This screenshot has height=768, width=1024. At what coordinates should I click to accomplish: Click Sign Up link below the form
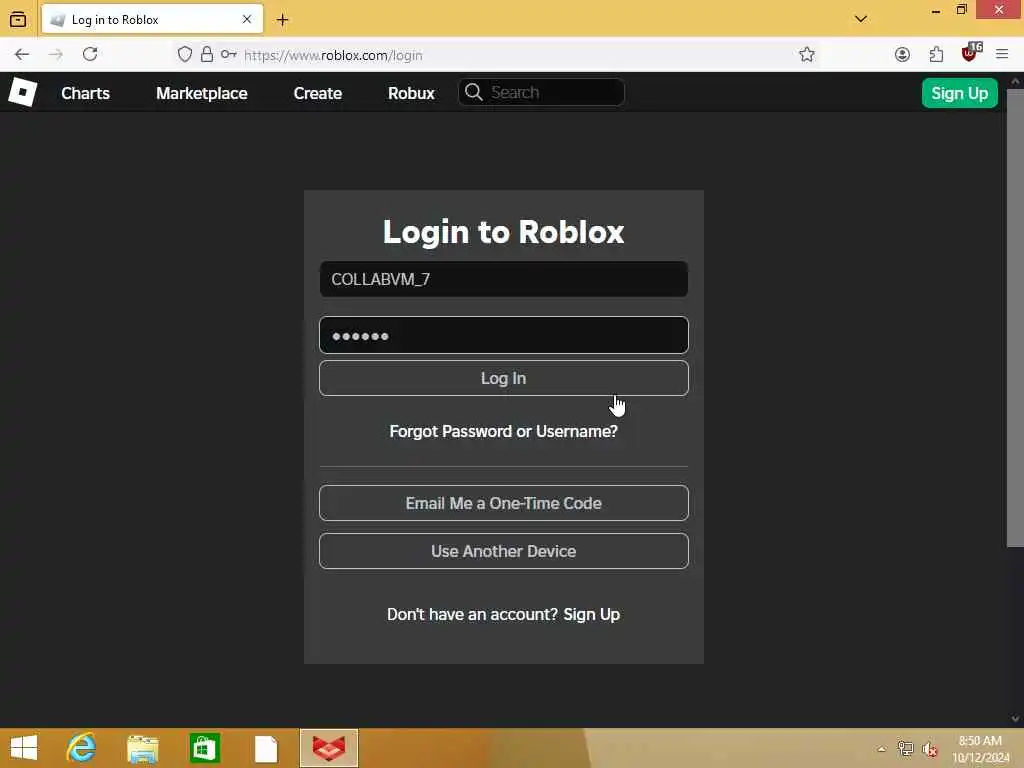coord(592,615)
